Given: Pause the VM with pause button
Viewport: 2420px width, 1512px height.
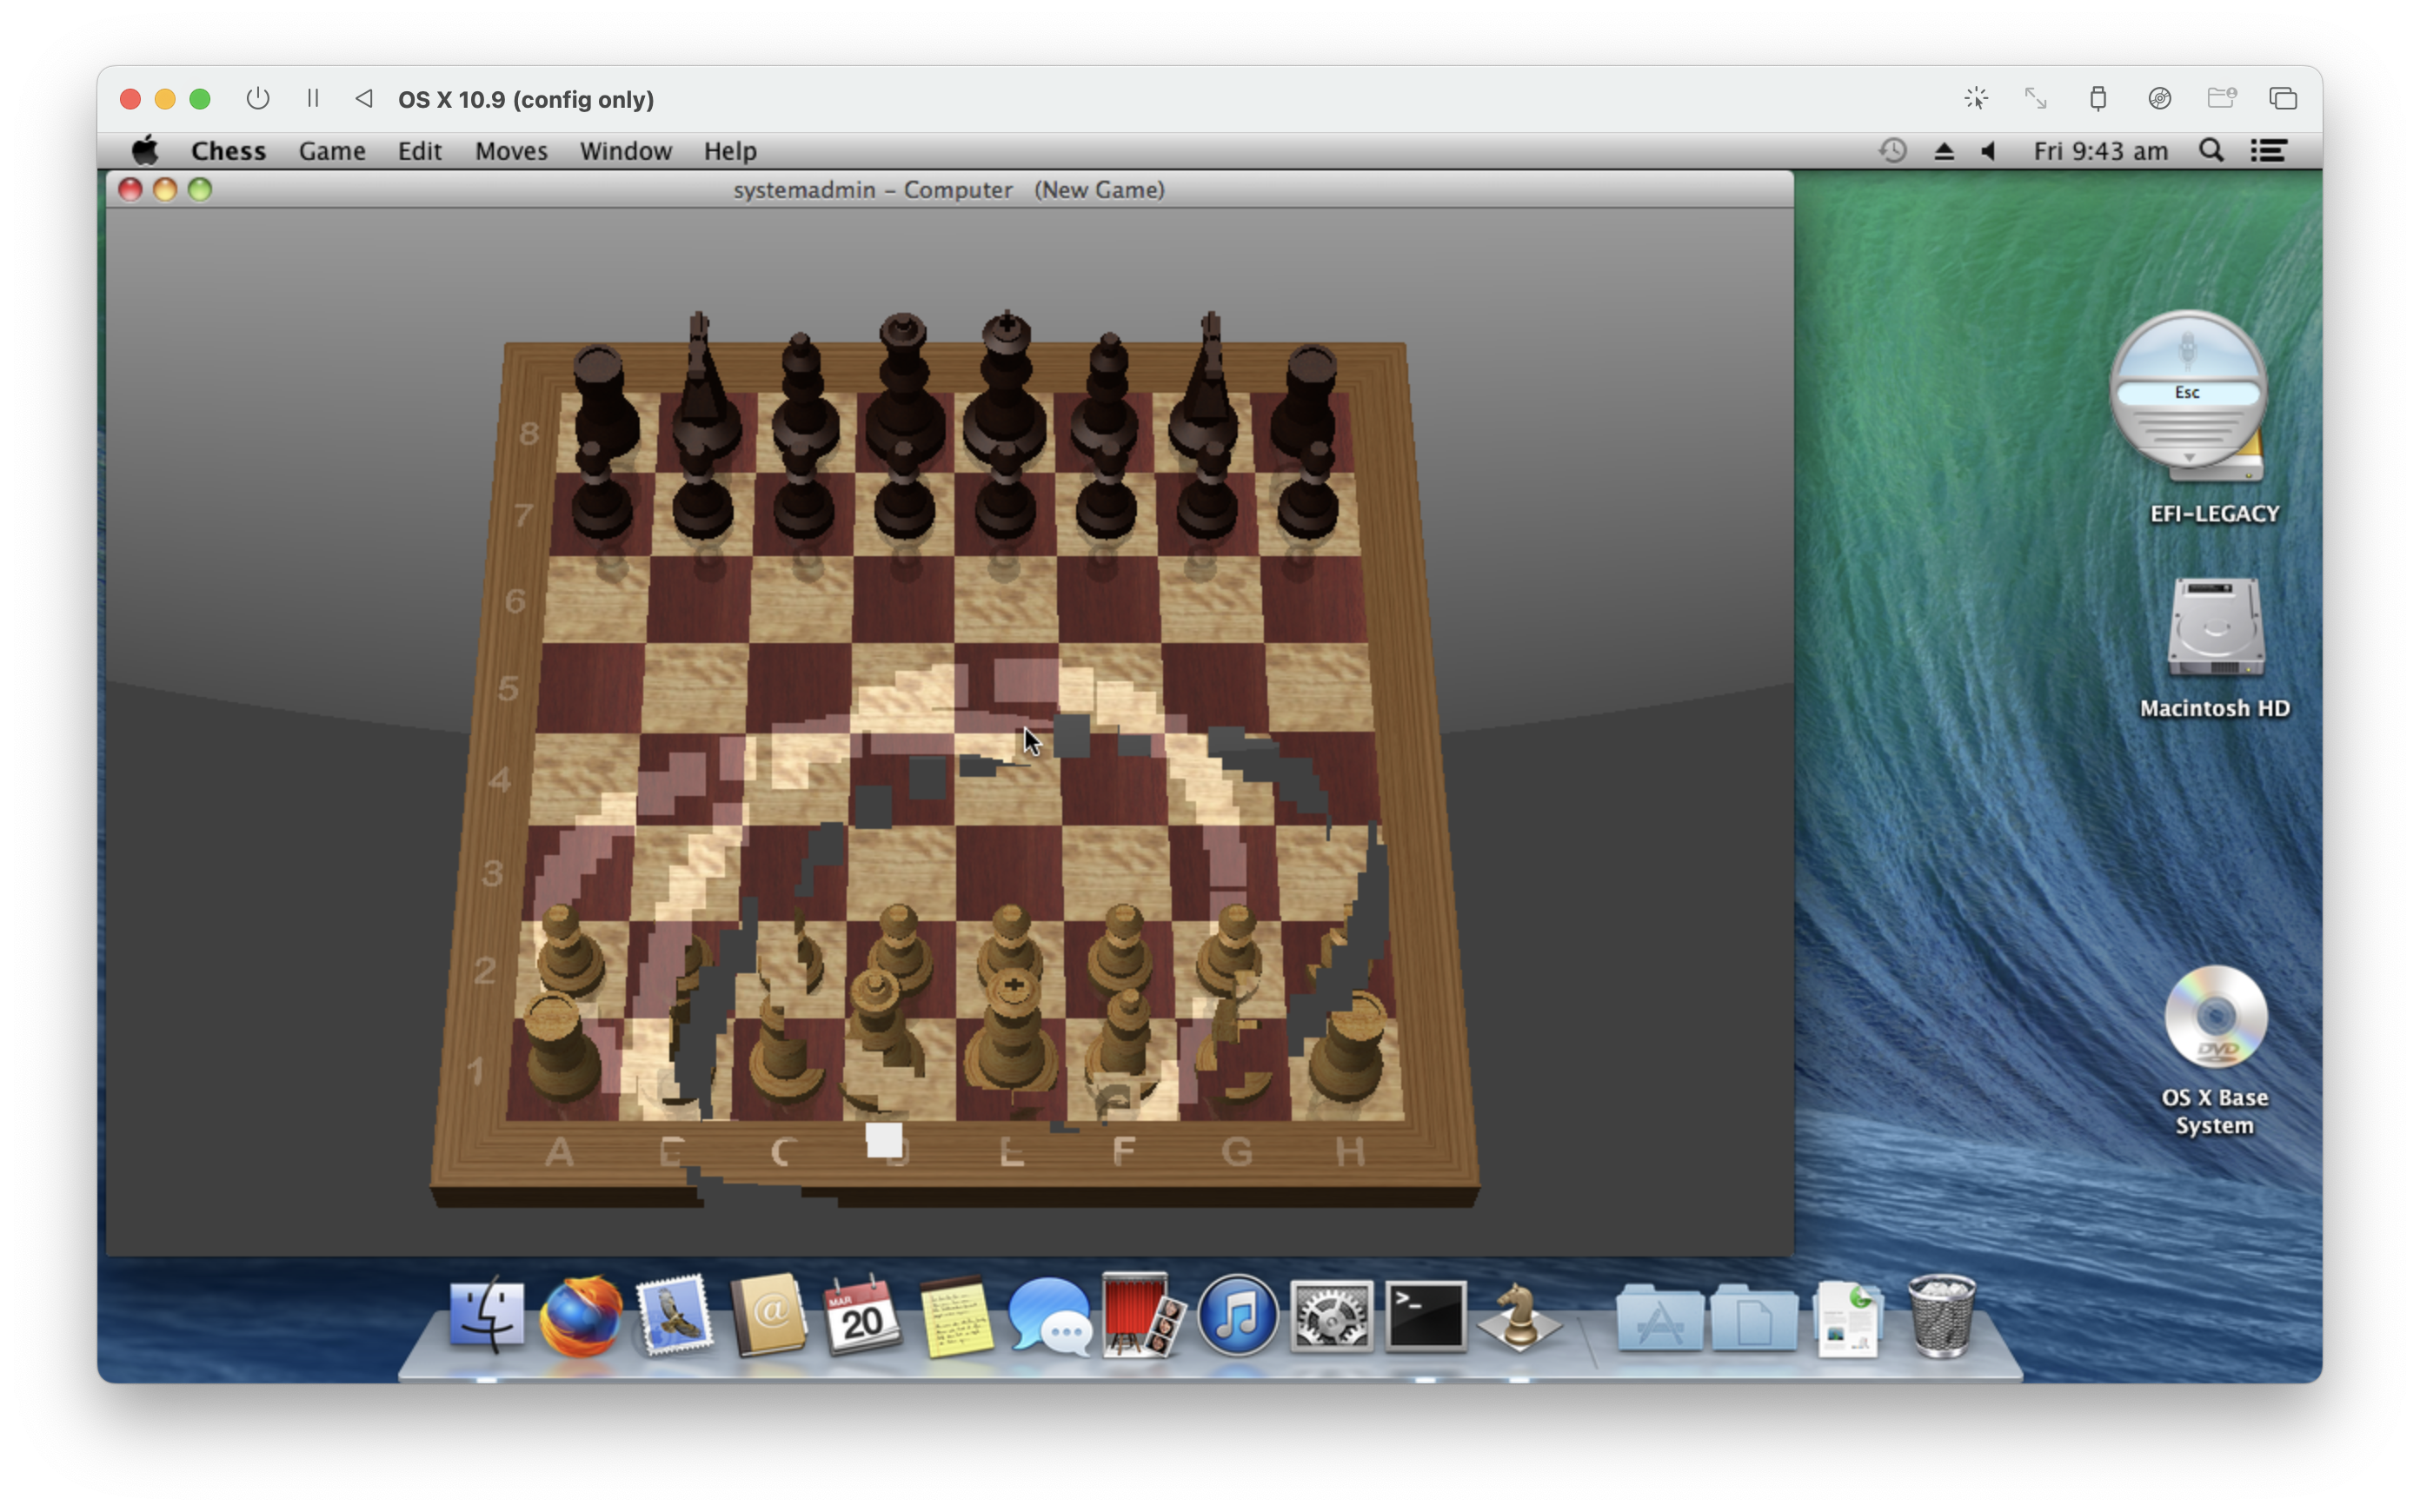Looking at the screenshot, I should coord(312,99).
